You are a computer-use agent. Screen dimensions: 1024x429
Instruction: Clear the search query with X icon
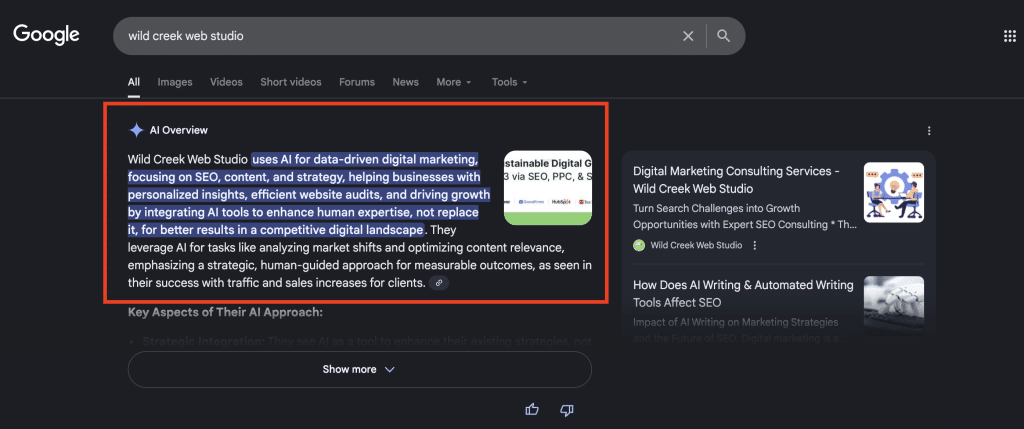tap(688, 37)
